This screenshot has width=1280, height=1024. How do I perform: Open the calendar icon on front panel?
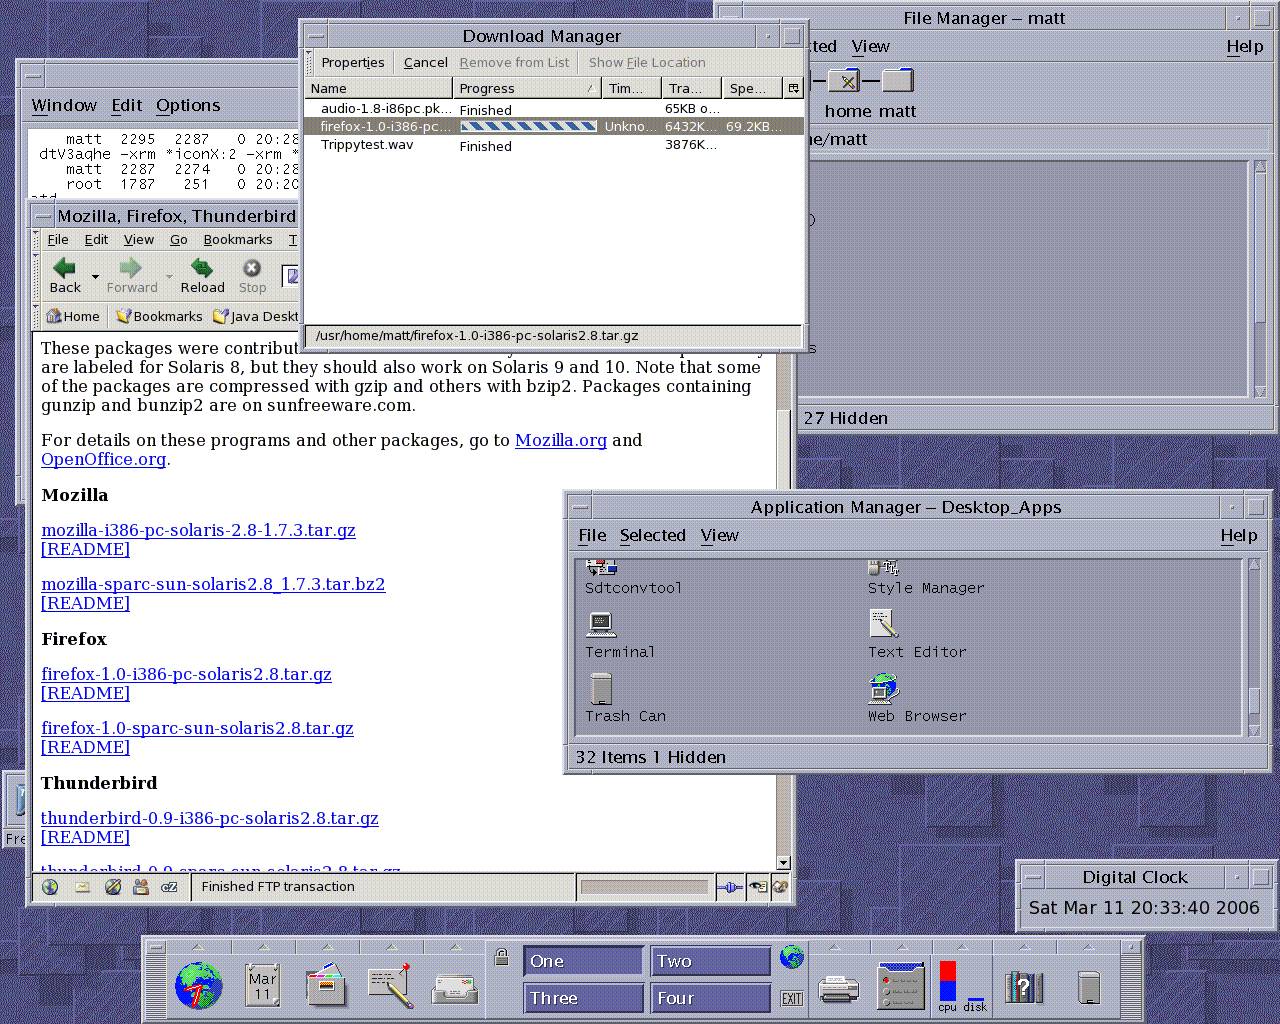tap(262, 985)
